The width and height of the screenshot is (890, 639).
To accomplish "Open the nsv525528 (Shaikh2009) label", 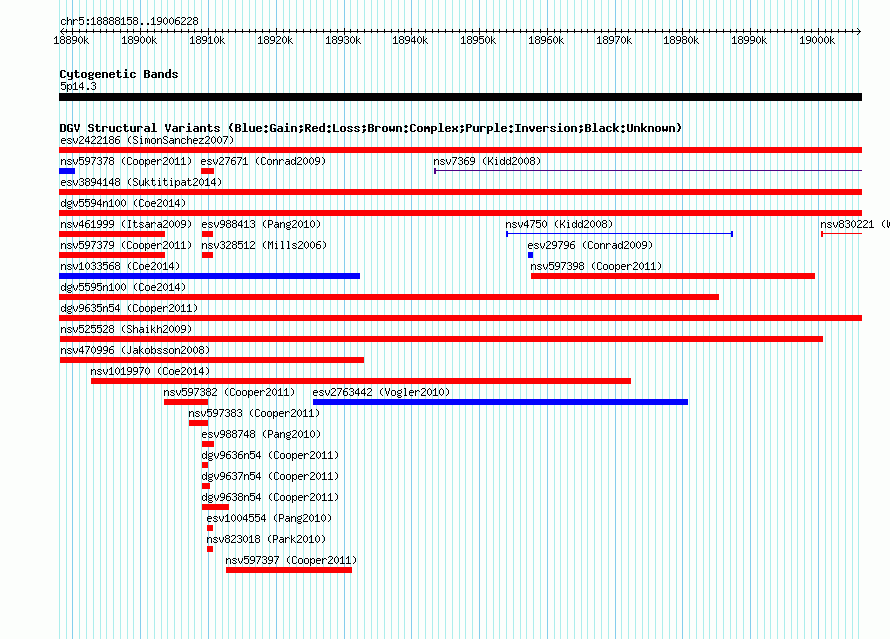I will pyautogui.click(x=126, y=329).
